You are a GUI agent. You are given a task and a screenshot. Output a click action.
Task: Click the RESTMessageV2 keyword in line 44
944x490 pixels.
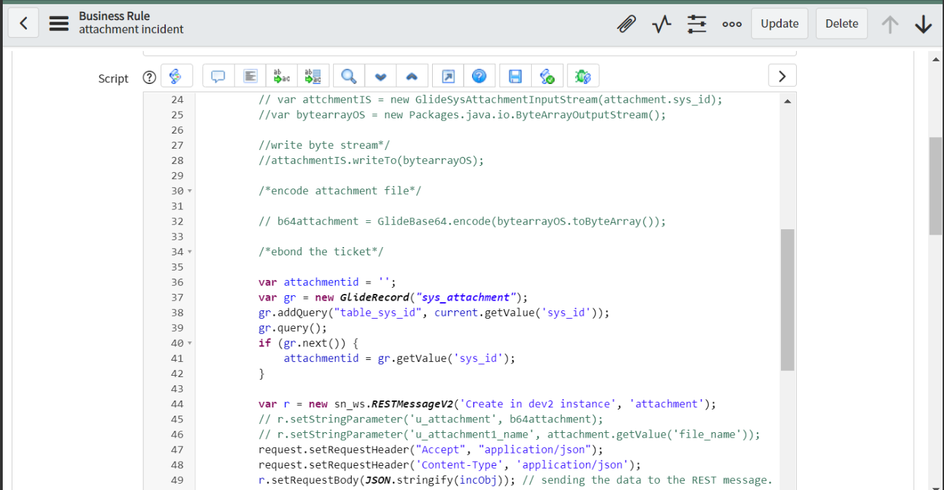(412, 404)
